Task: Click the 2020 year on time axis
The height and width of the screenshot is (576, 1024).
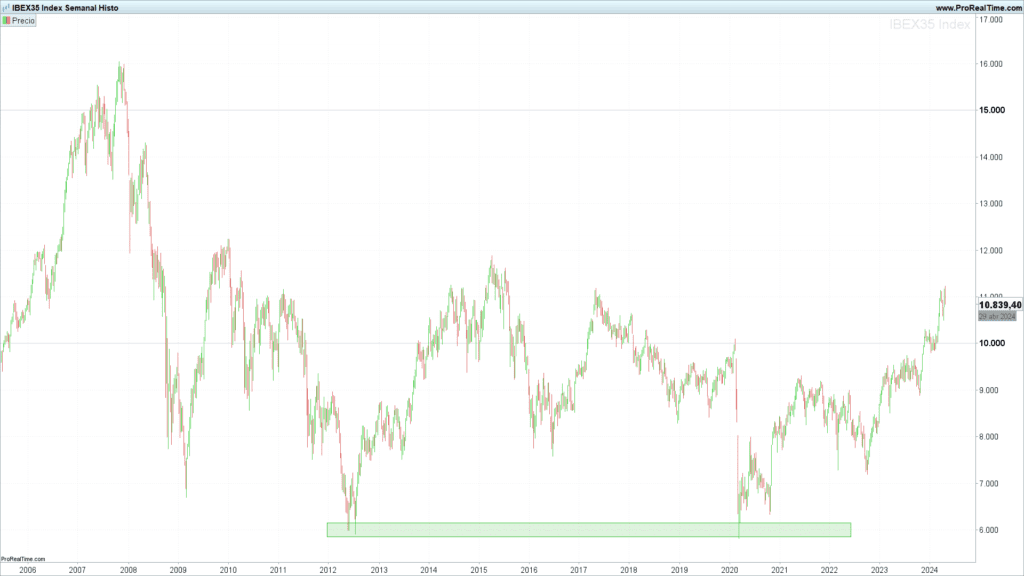Action: pos(729,570)
